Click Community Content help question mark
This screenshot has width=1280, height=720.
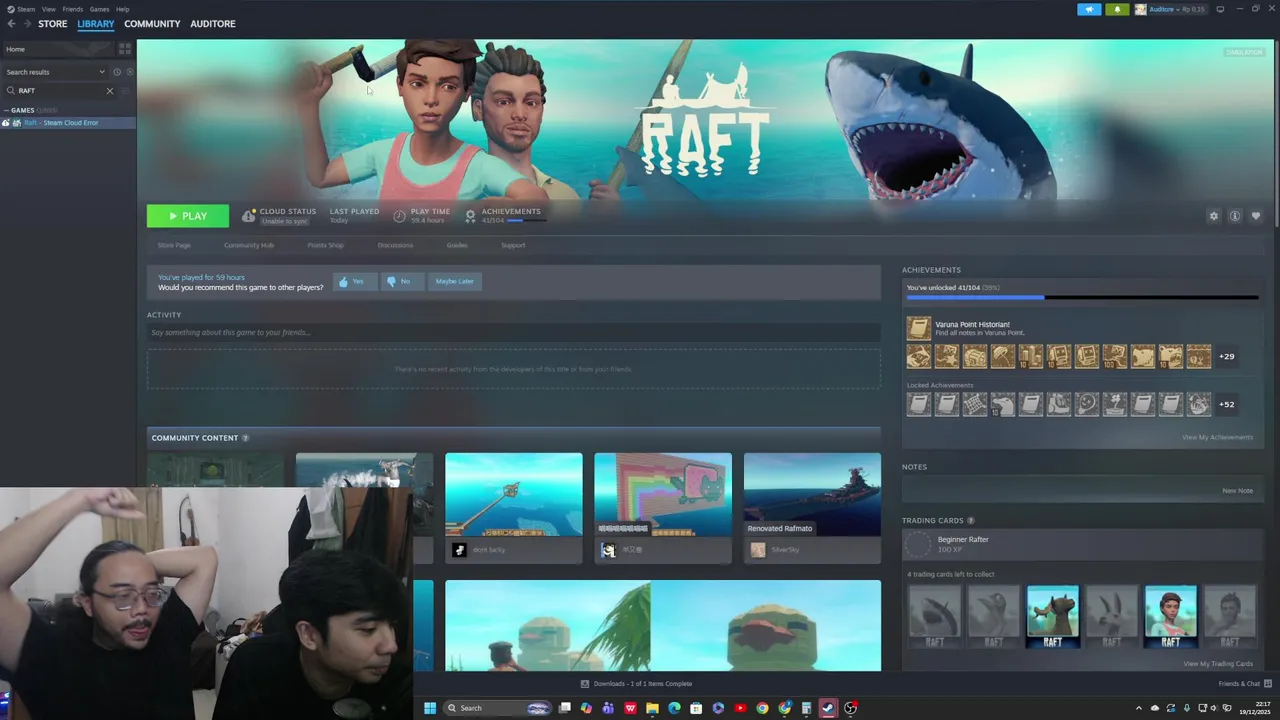245,438
